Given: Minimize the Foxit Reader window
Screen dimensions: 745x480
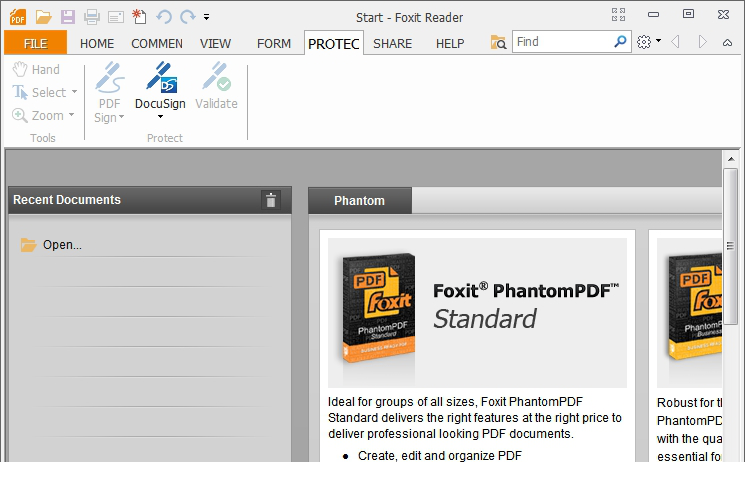Looking at the screenshot, I should click(654, 15).
